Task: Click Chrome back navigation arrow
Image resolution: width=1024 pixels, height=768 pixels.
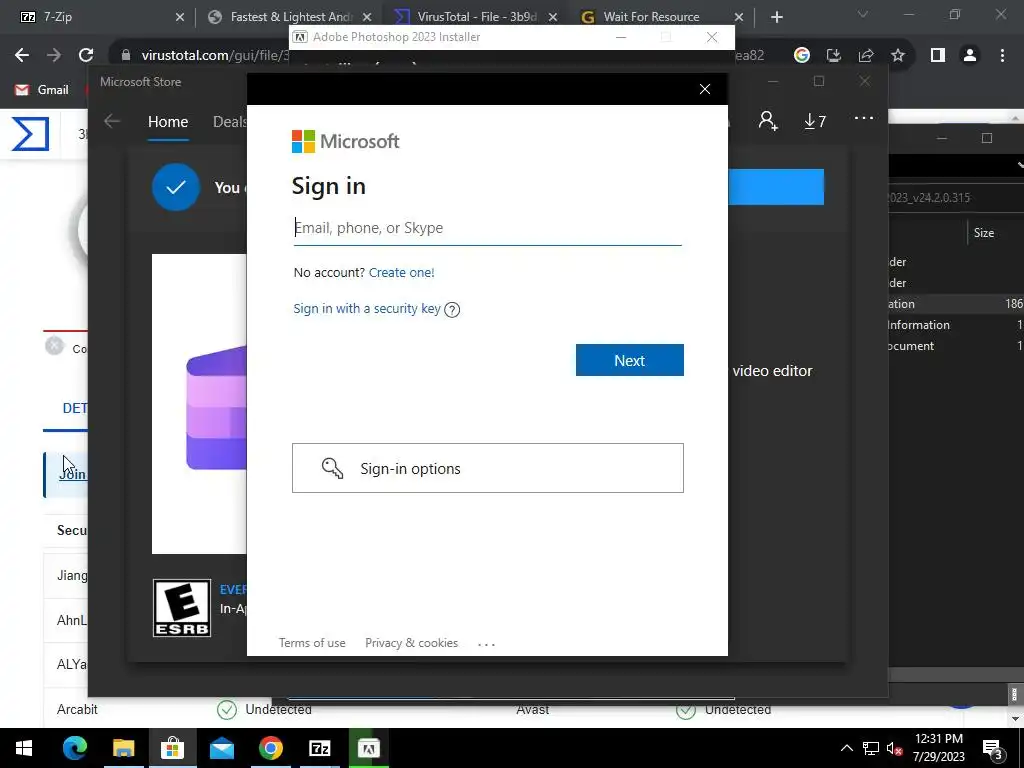Action: coord(22,56)
